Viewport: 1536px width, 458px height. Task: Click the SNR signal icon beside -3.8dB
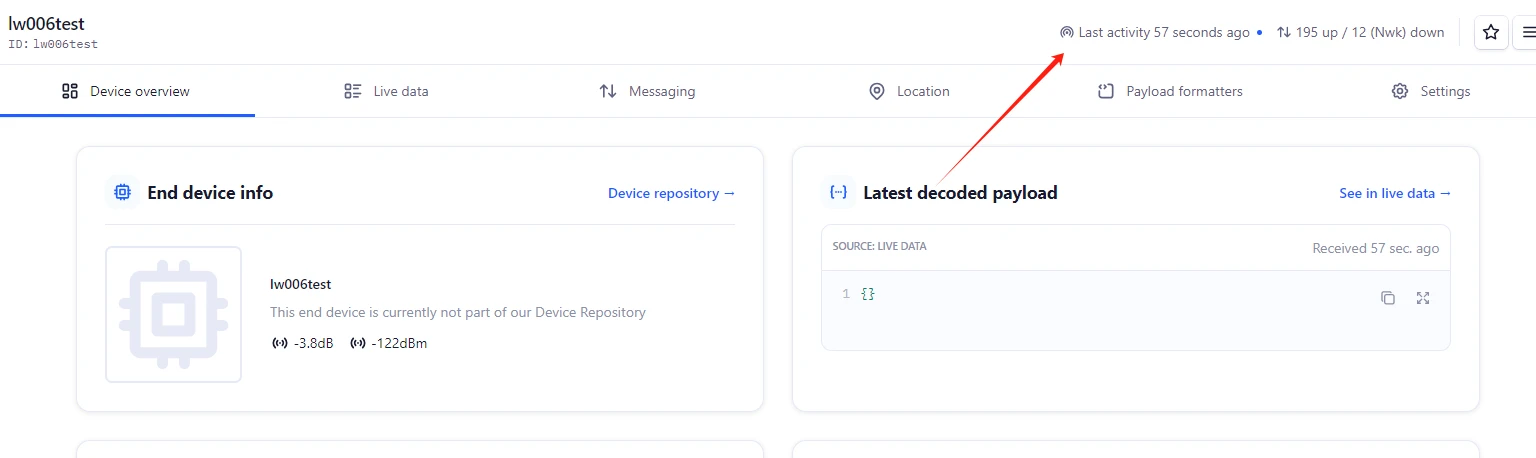pyautogui.click(x=279, y=343)
